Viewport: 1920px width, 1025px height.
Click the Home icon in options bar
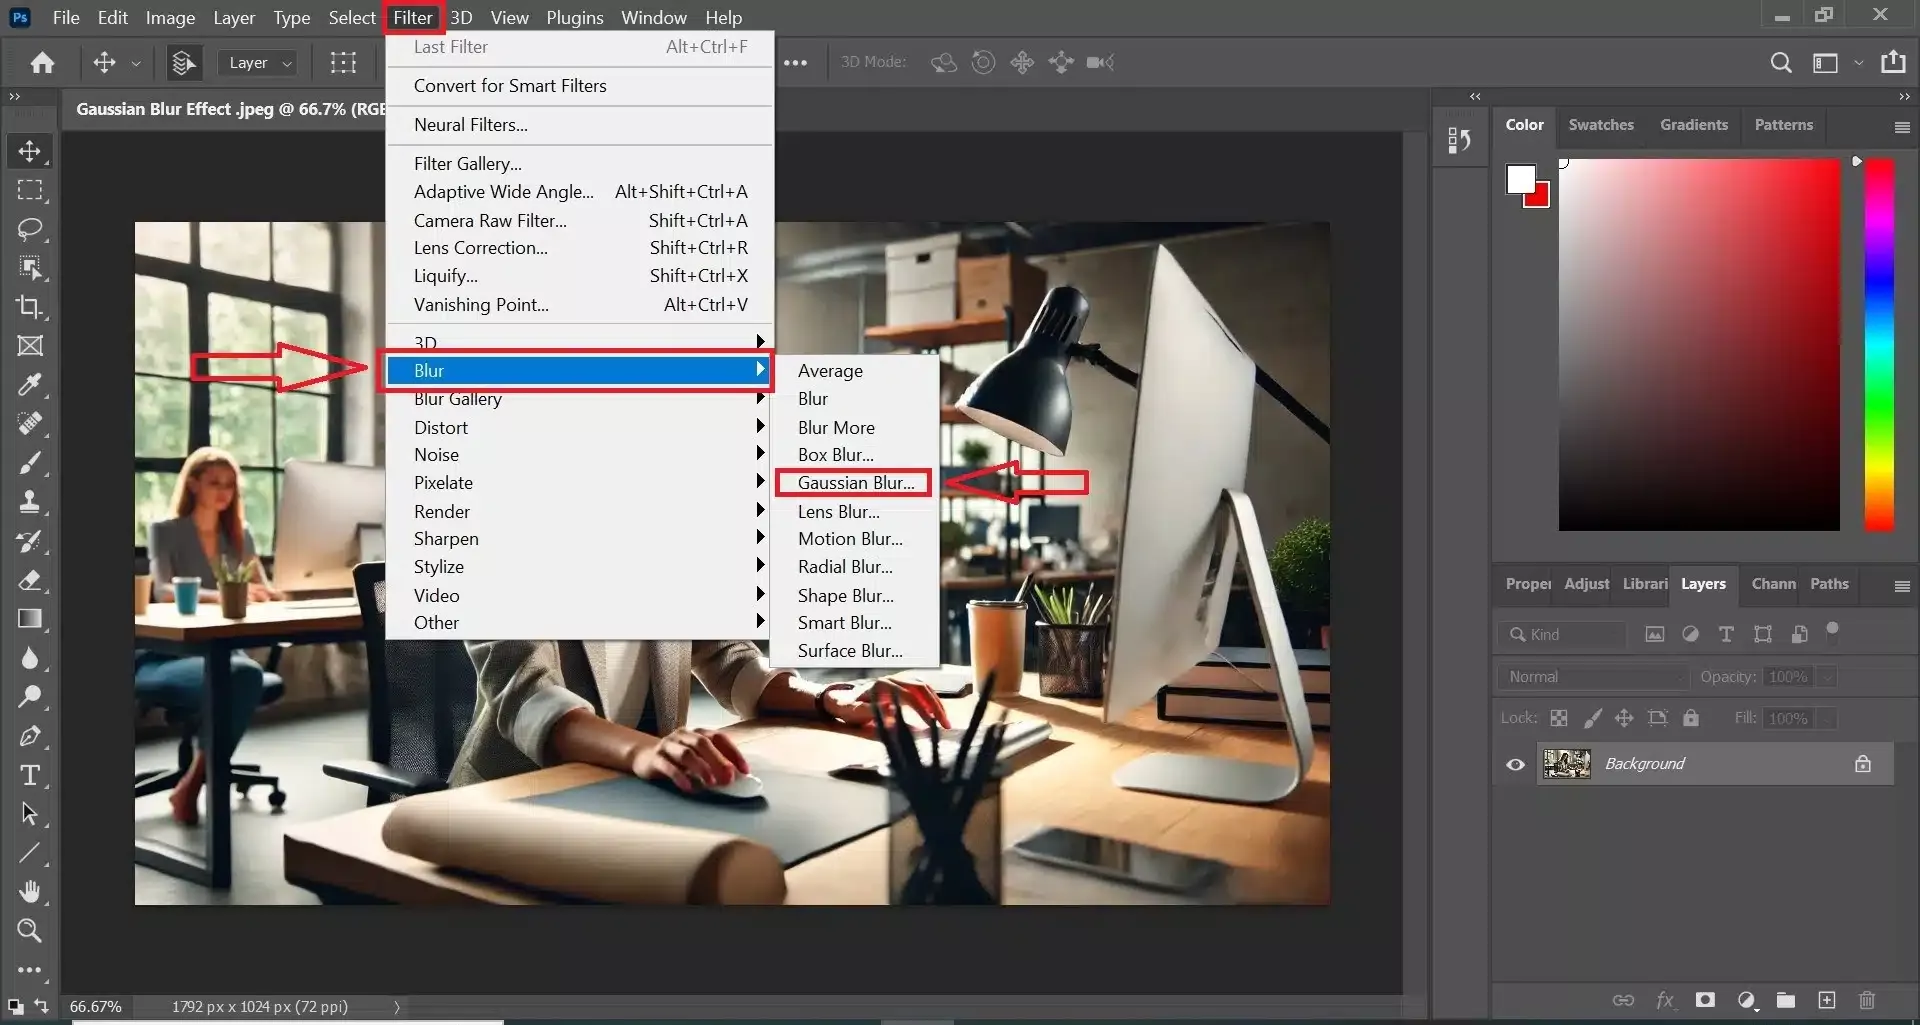click(42, 63)
